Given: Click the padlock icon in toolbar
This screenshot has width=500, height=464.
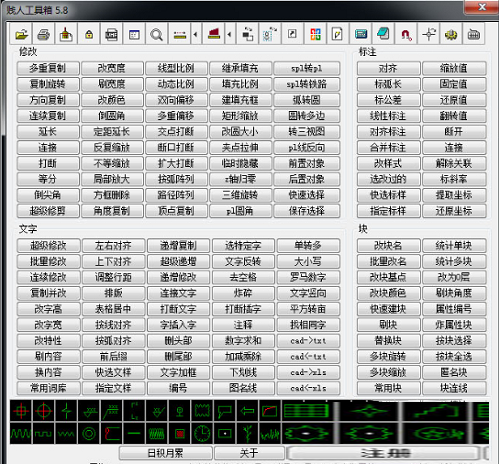Looking at the screenshot, I should coord(89,34).
